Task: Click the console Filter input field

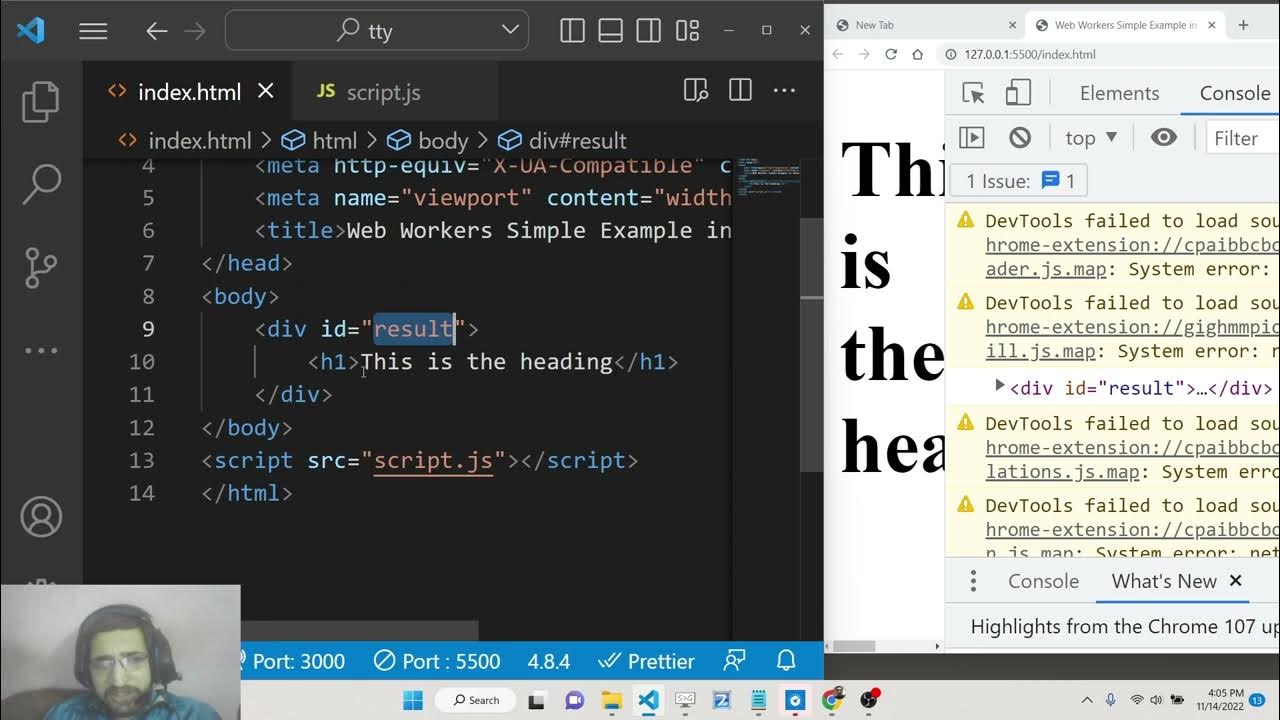Action: (x=1241, y=138)
